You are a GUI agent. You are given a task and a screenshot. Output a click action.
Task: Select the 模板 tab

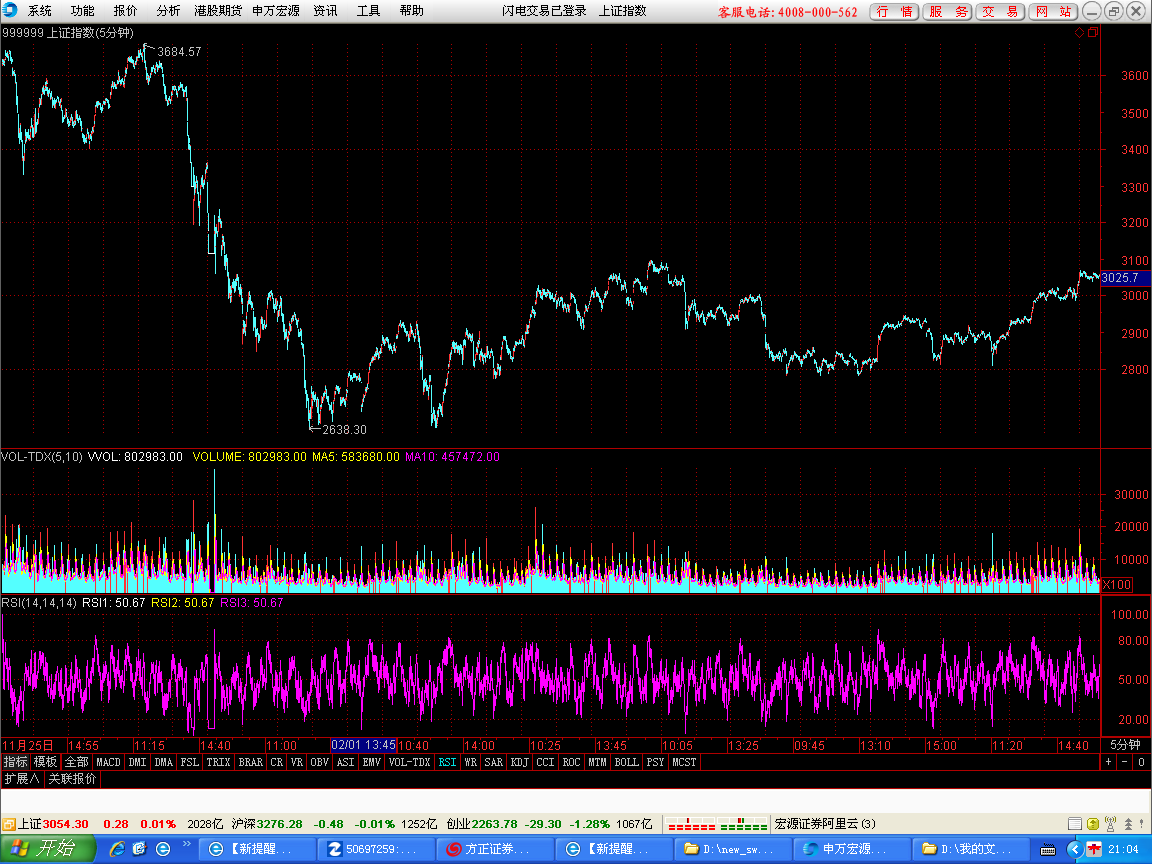click(x=45, y=762)
